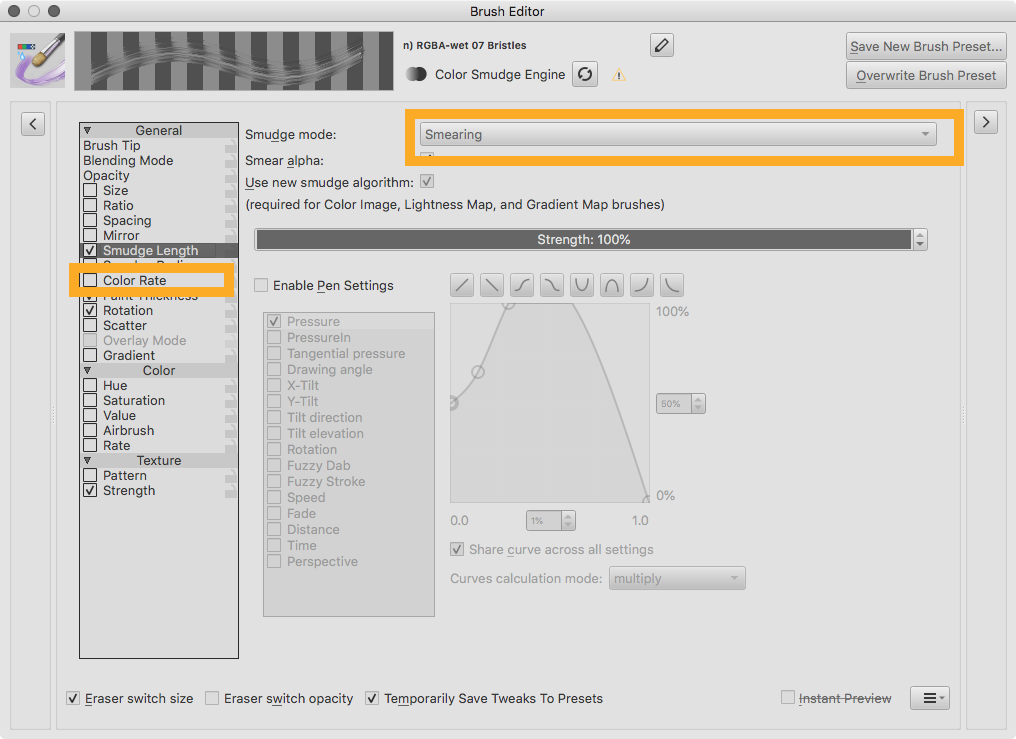Collapse the left panel with arrow button

[33, 123]
